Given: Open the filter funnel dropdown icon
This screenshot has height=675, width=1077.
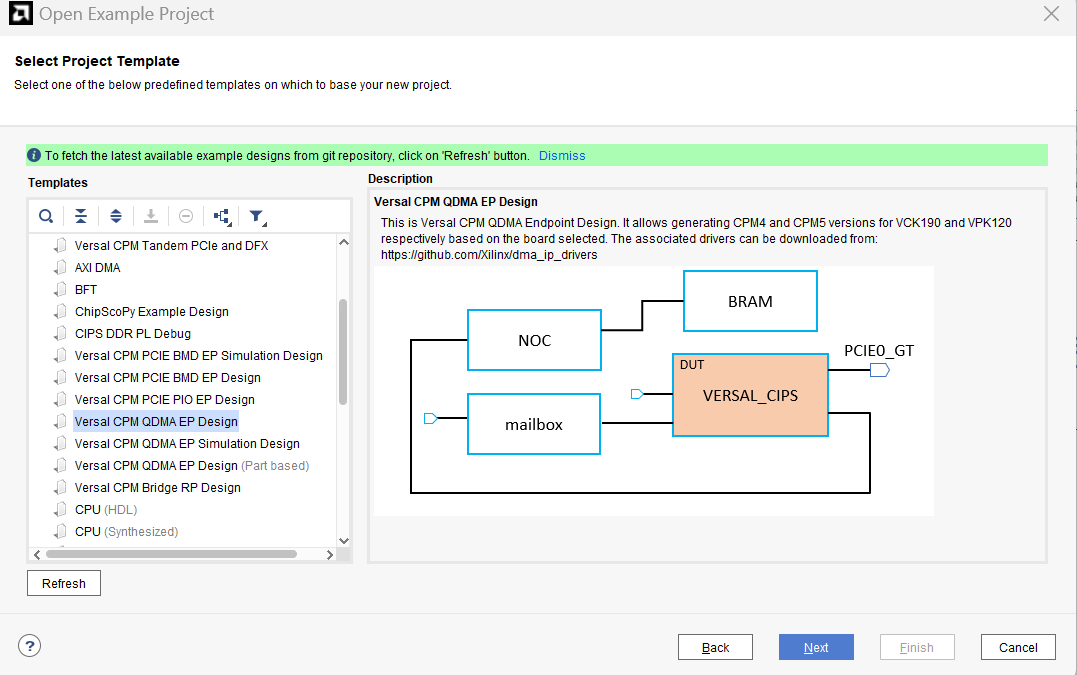Looking at the screenshot, I should pyautogui.click(x=258, y=217).
